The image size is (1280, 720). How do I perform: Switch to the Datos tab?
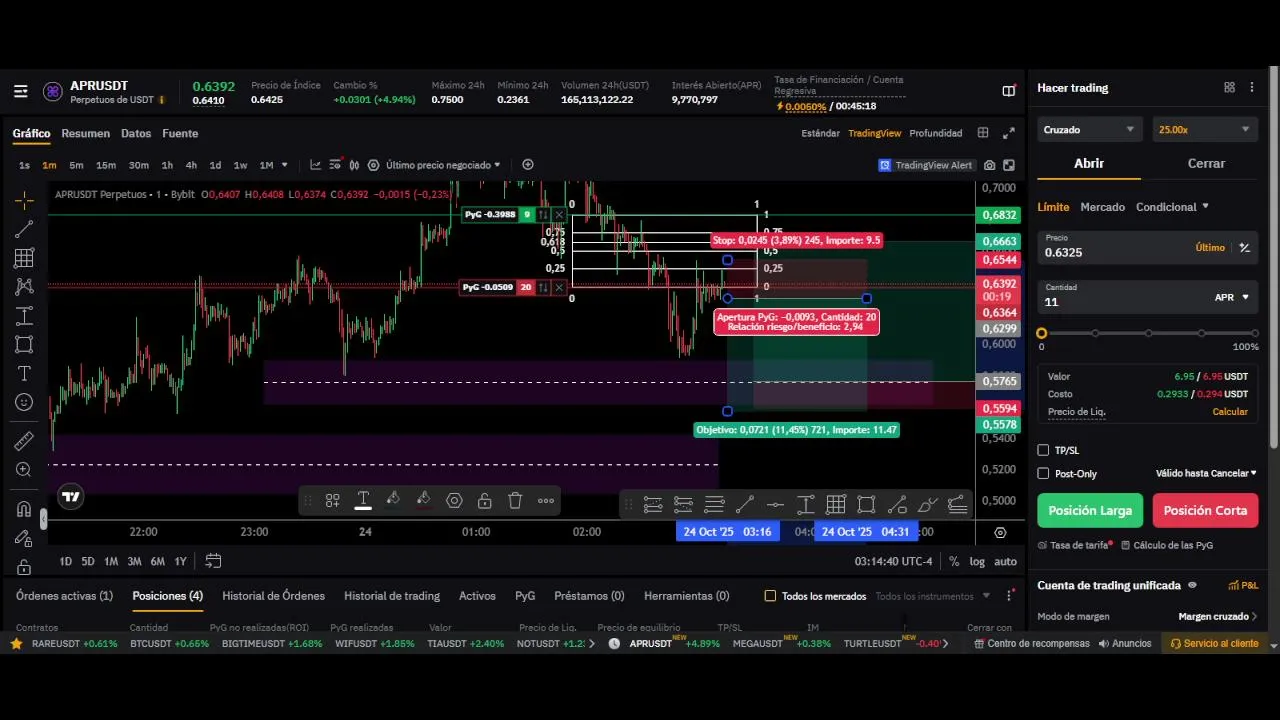(136, 134)
